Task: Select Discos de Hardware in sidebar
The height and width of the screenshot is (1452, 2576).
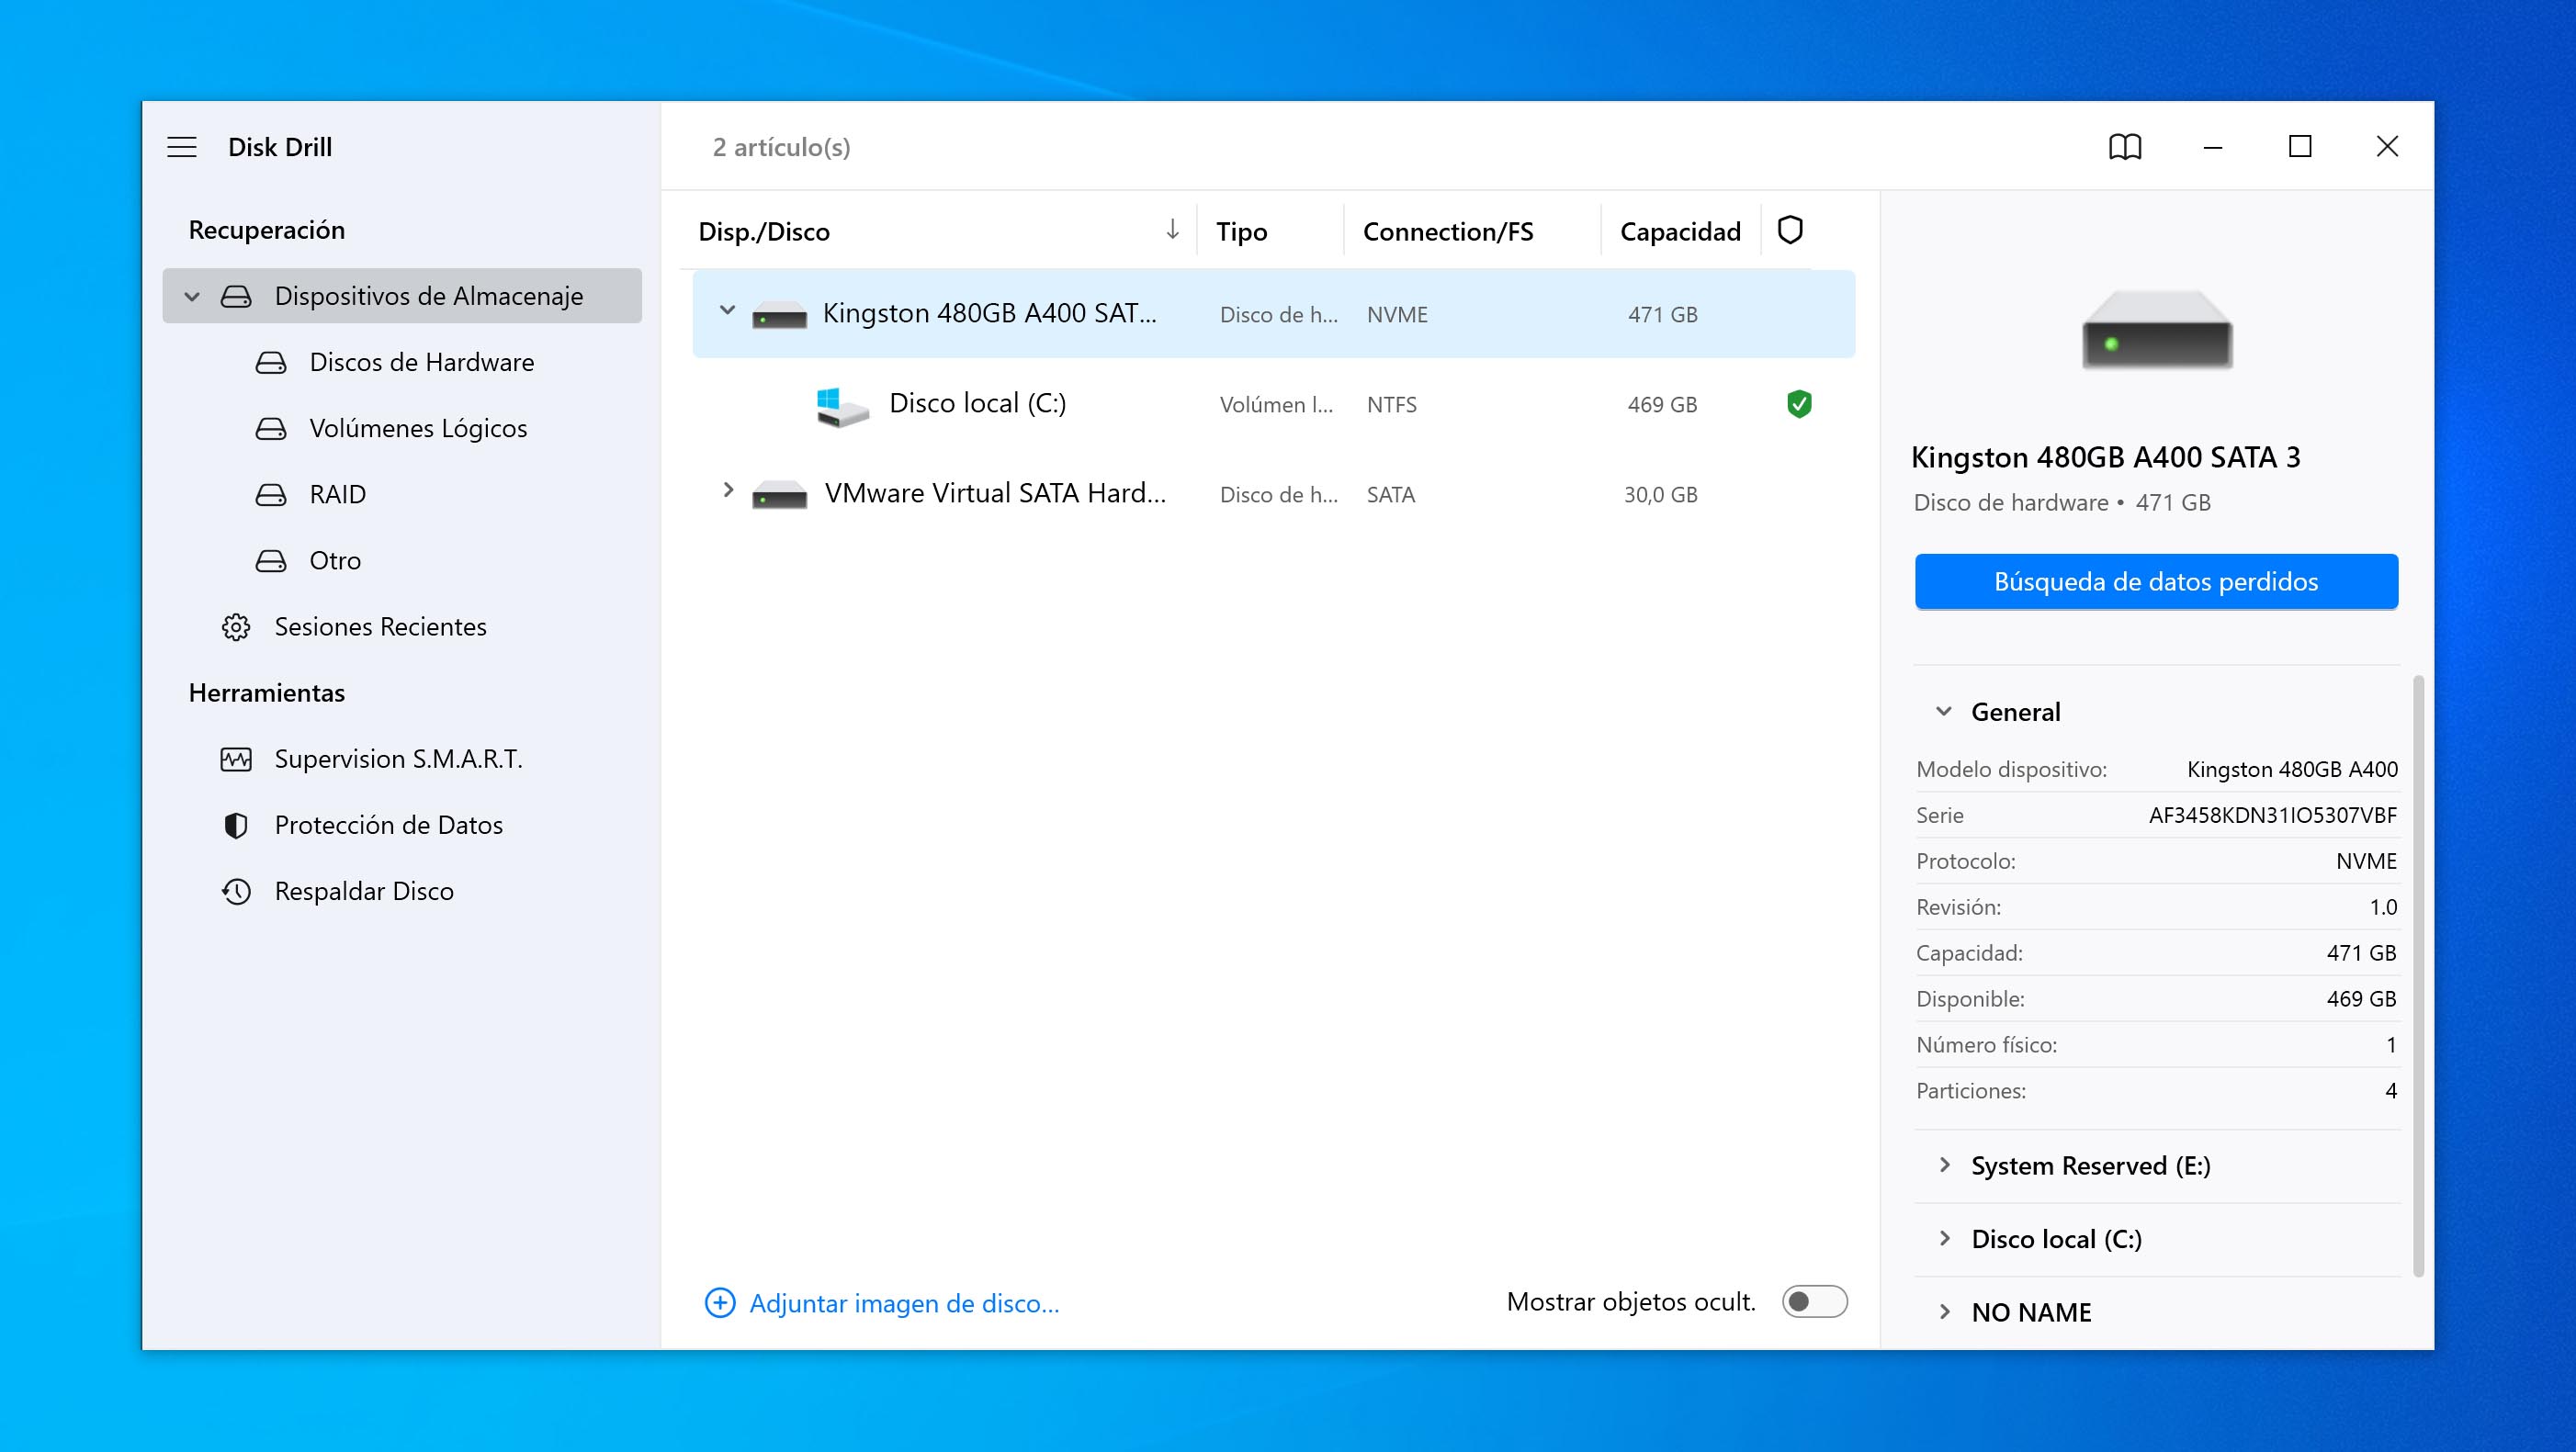Action: click(x=402, y=362)
